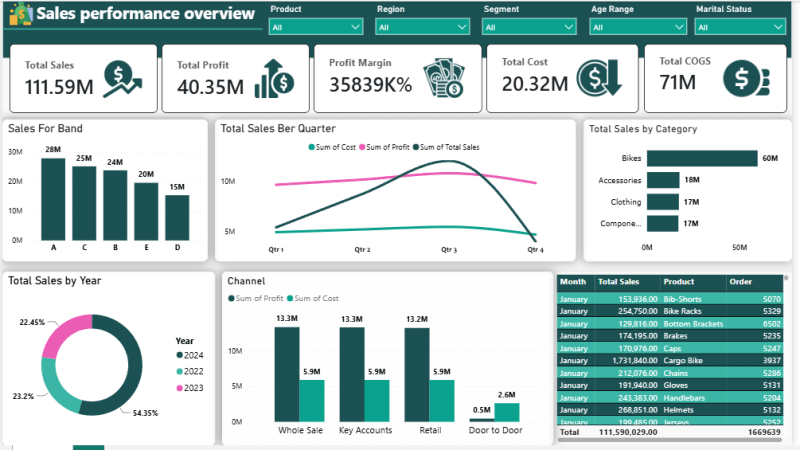Viewport: 800px width, 450px height.
Task: Click Sum of Cost legend in Channel chart
Action: click(x=313, y=298)
